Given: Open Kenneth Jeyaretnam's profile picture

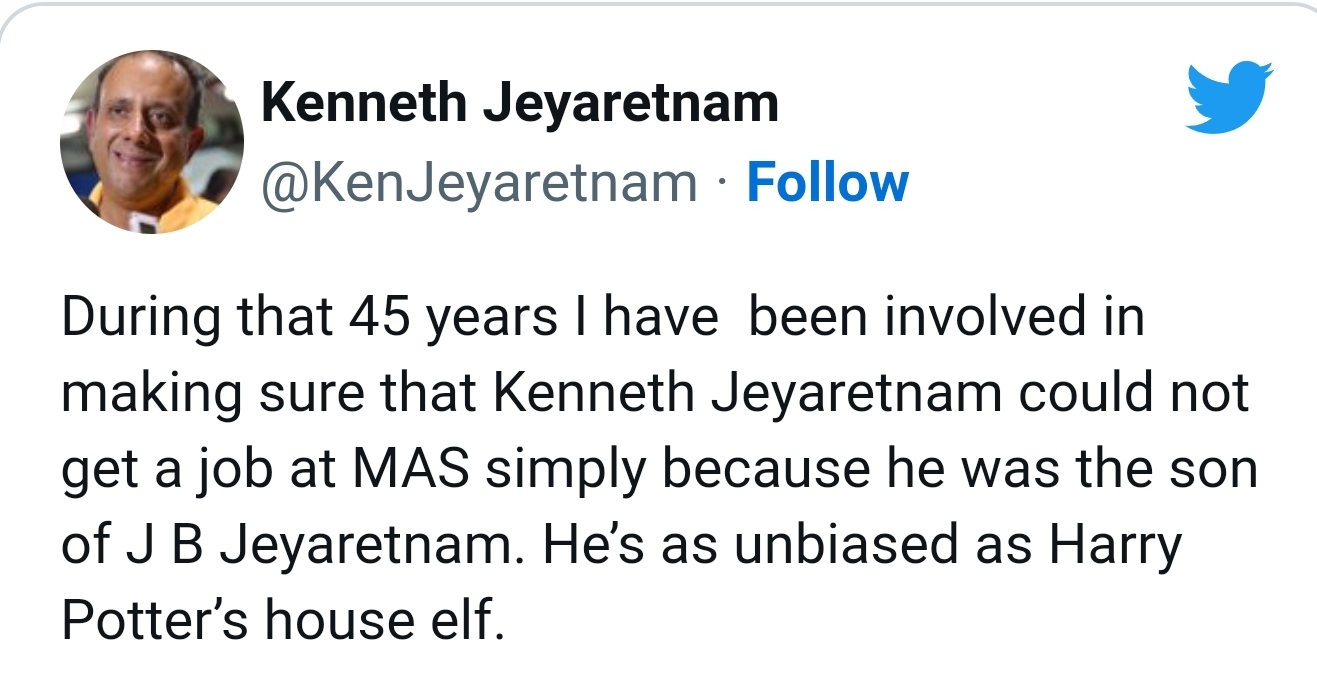Looking at the screenshot, I should (x=152, y=142).
